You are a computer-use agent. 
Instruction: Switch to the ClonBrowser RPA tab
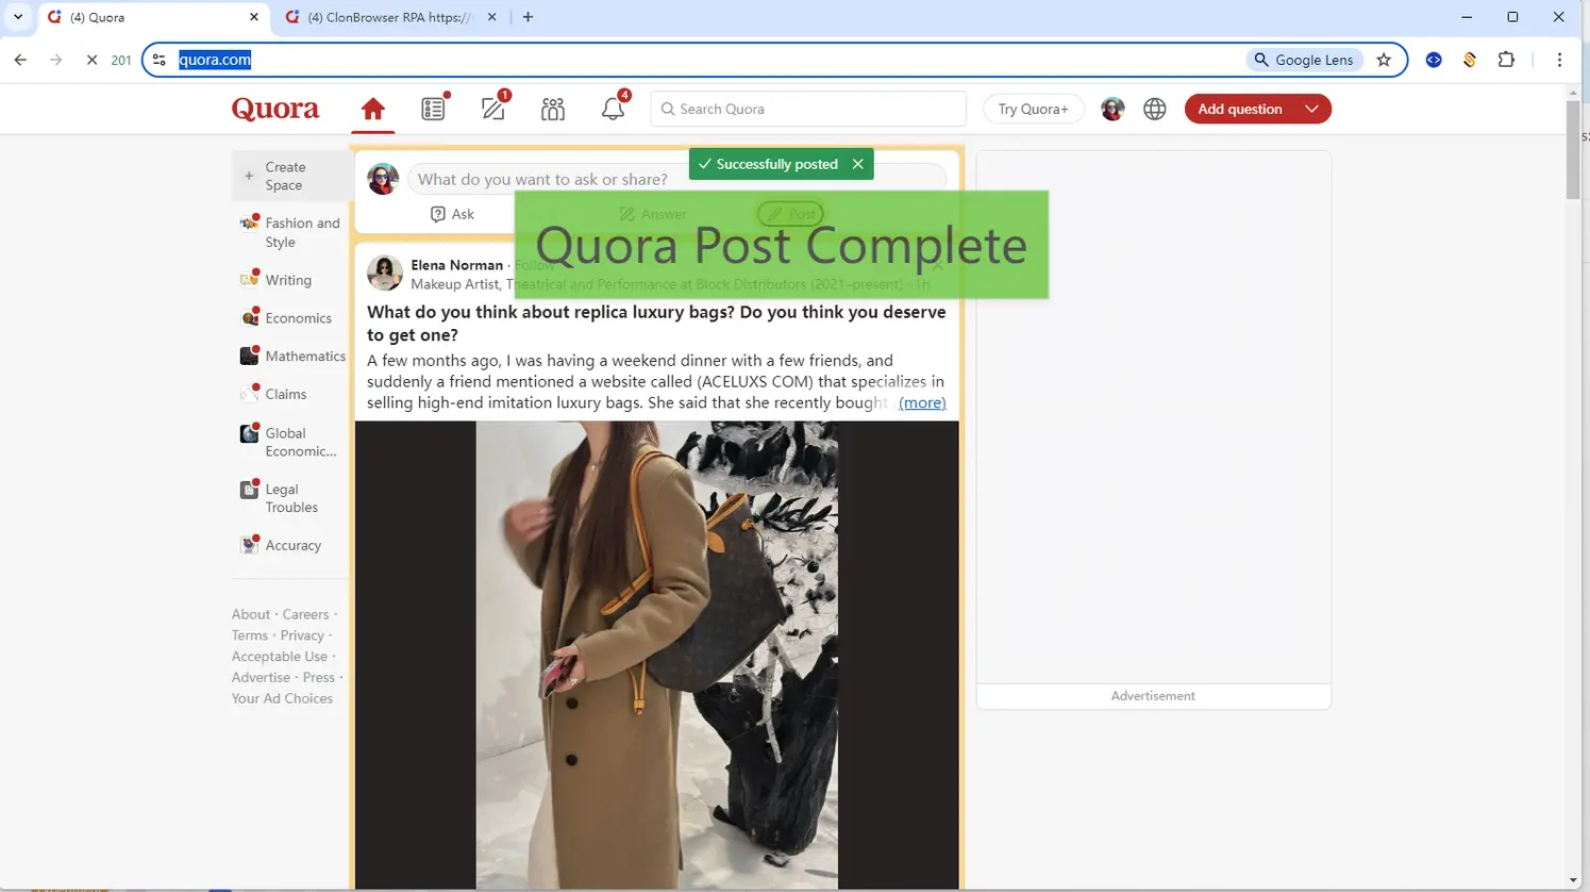pos(392,17)
